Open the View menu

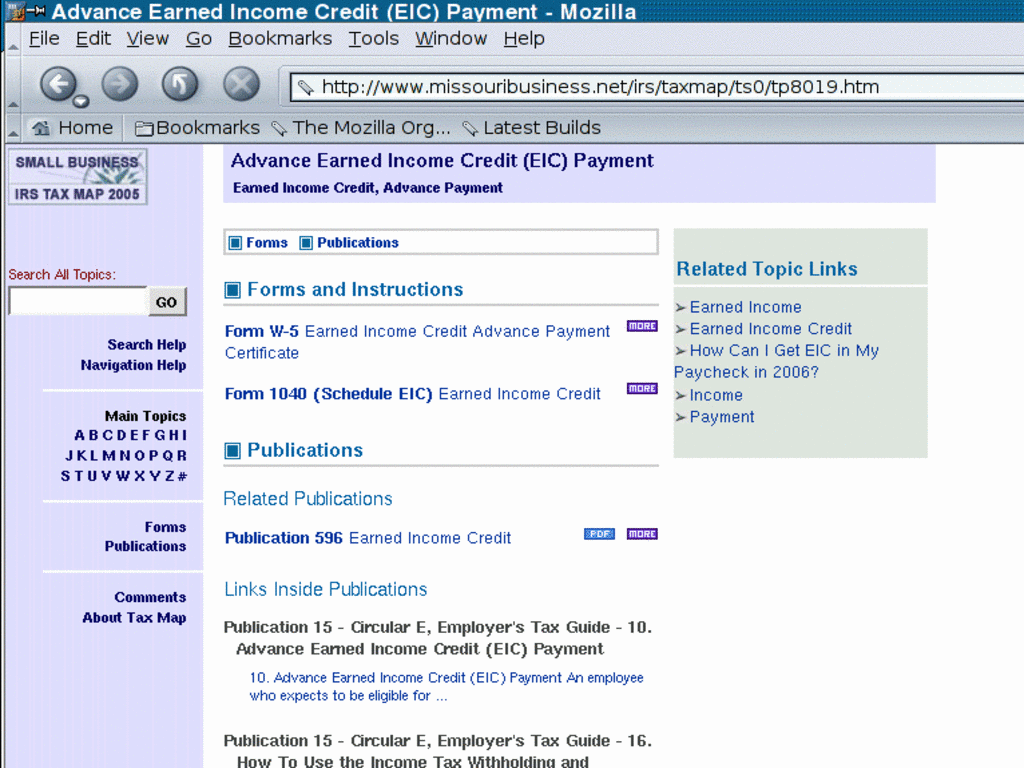tap(148, 39)
